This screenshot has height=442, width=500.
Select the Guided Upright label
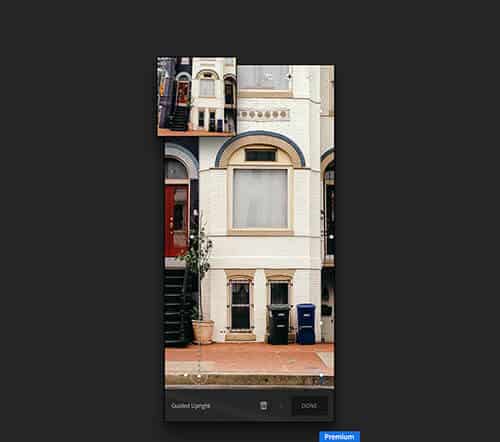point(190,406)
